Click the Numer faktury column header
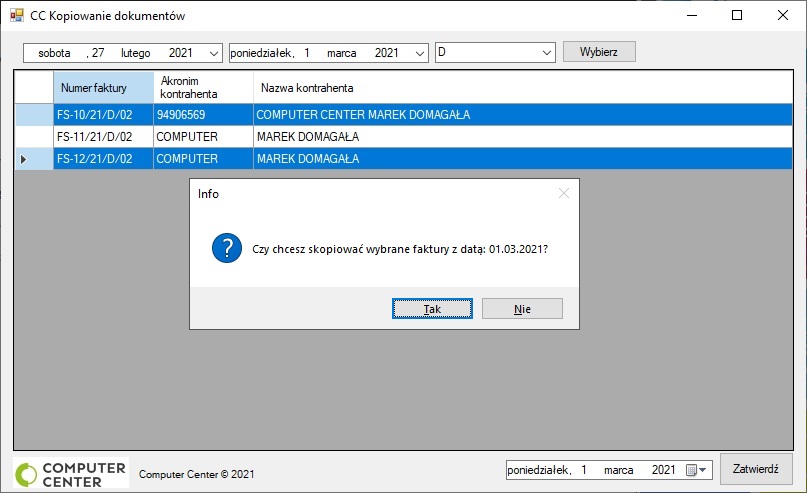Screen dimensions: 807x493 (x=103, y=87)
